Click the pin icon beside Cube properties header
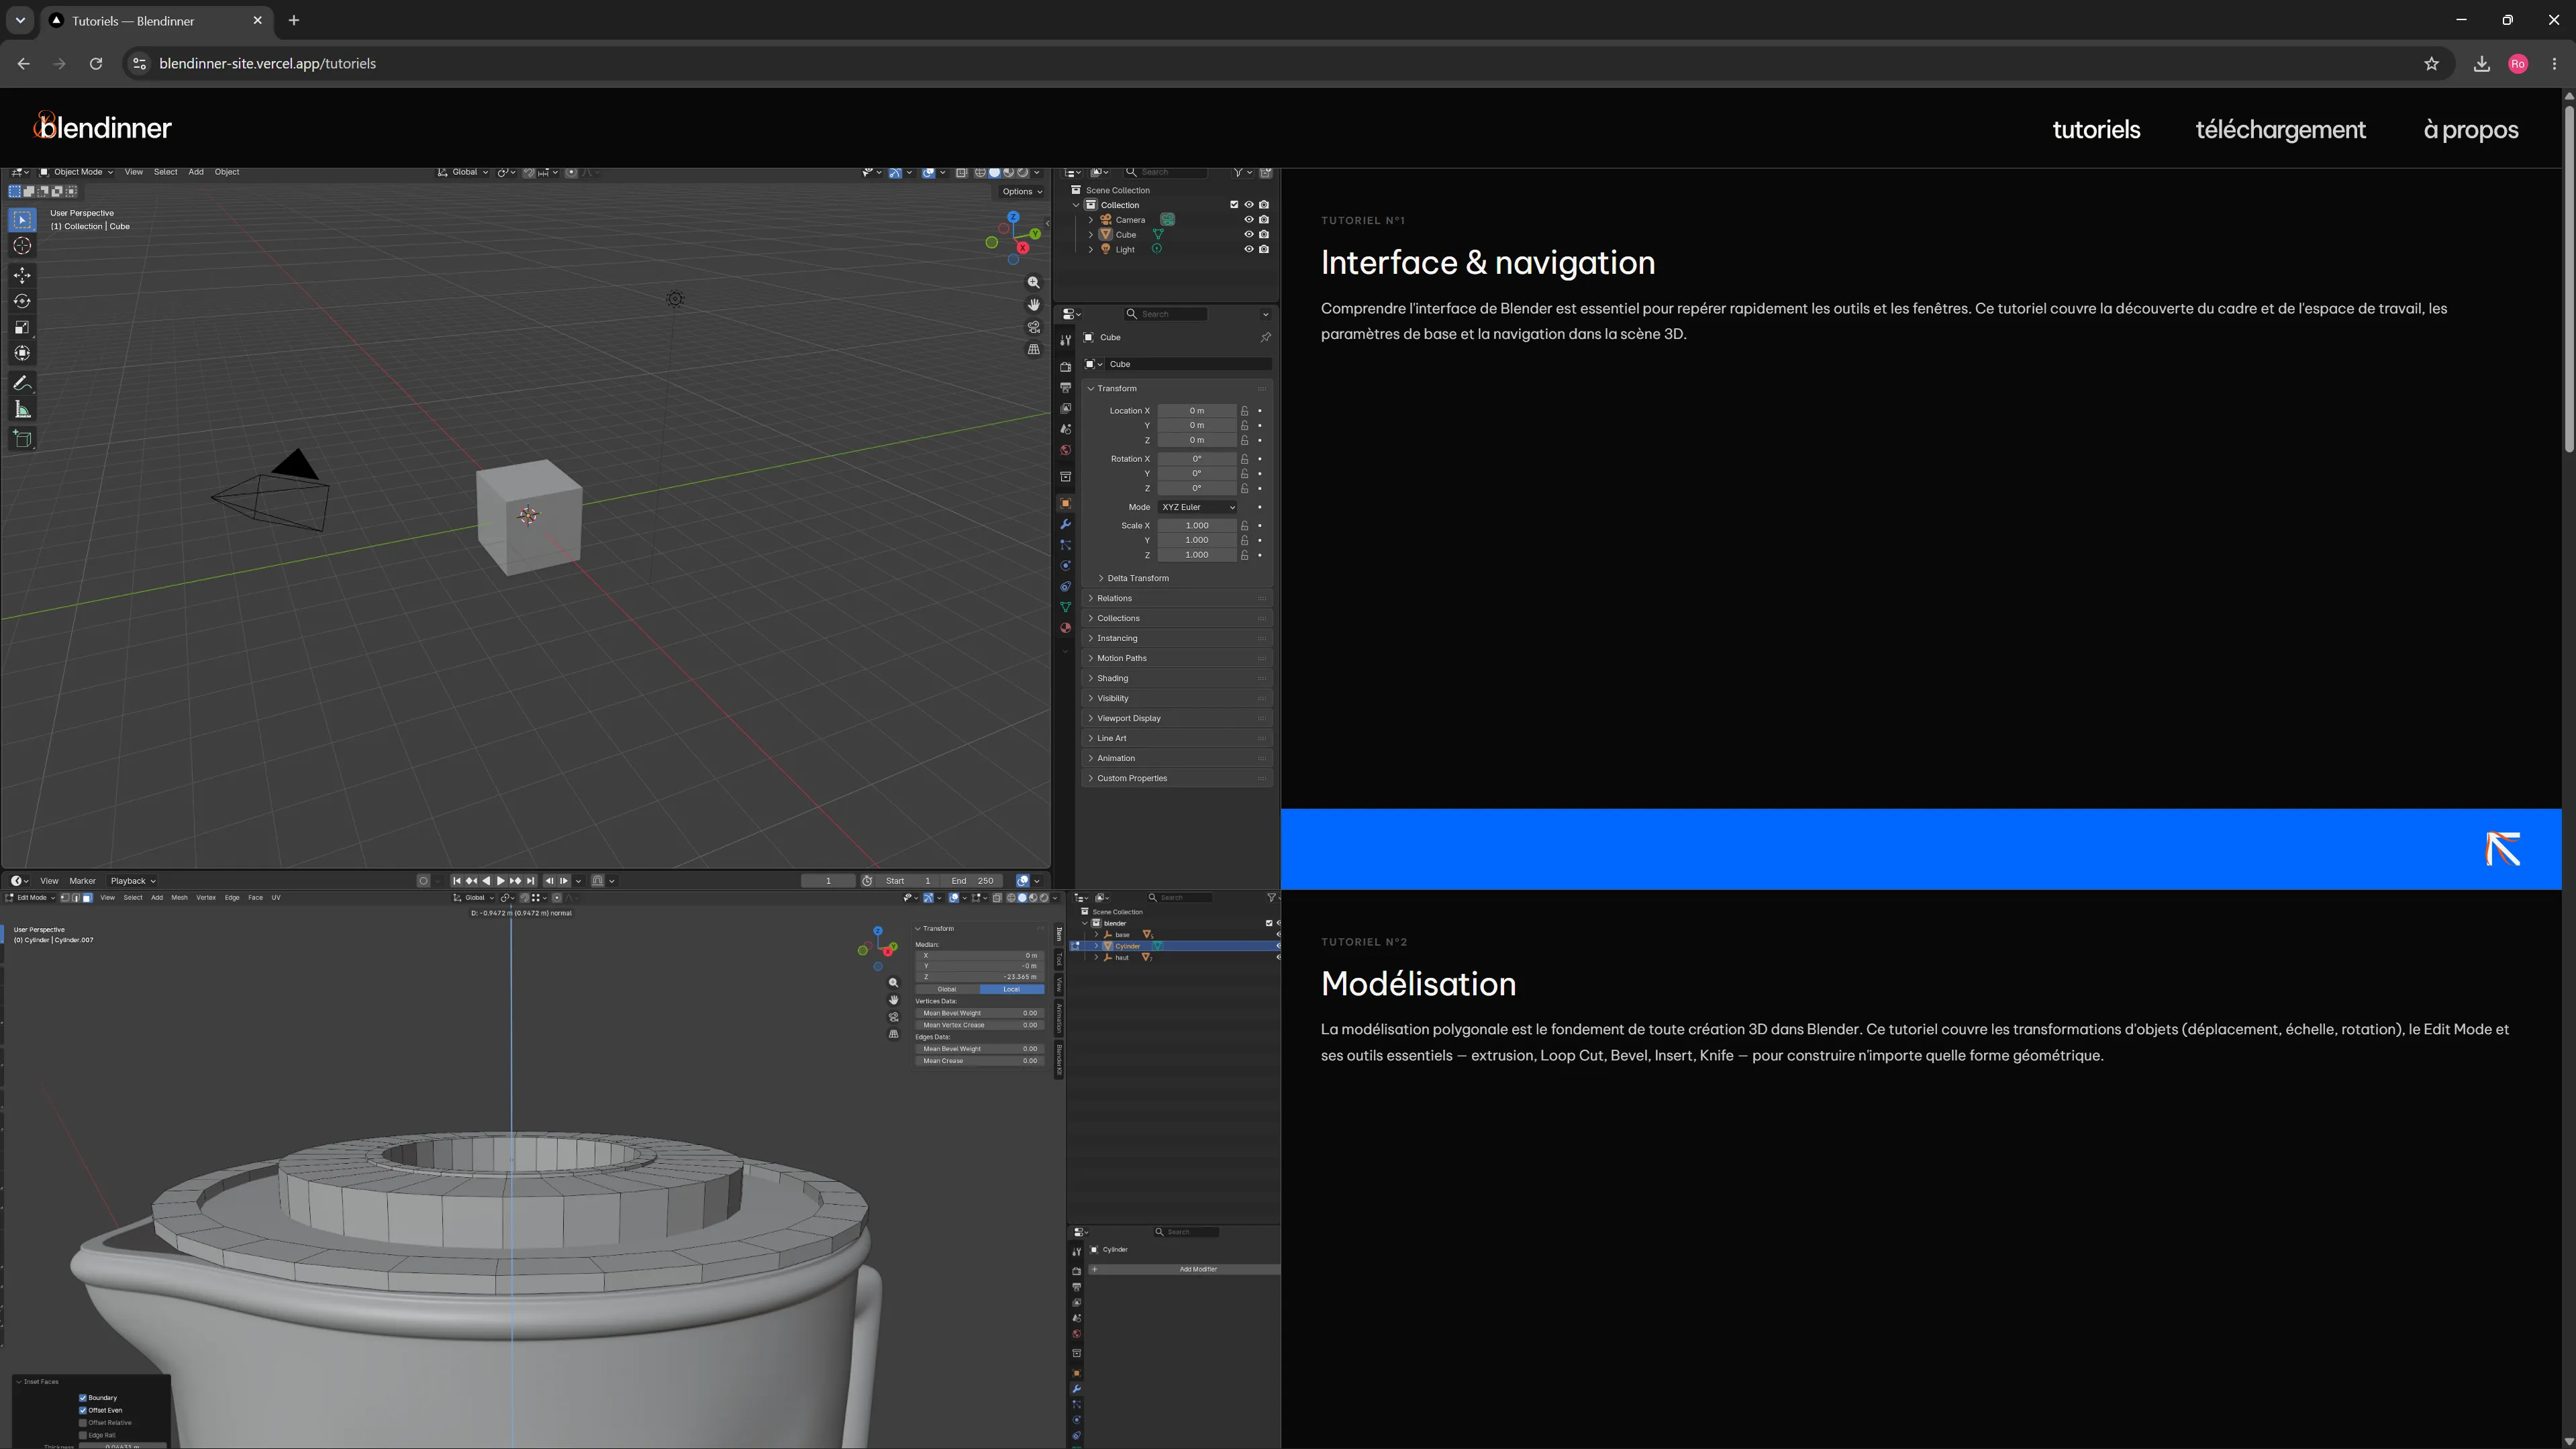 [1265, 337]
